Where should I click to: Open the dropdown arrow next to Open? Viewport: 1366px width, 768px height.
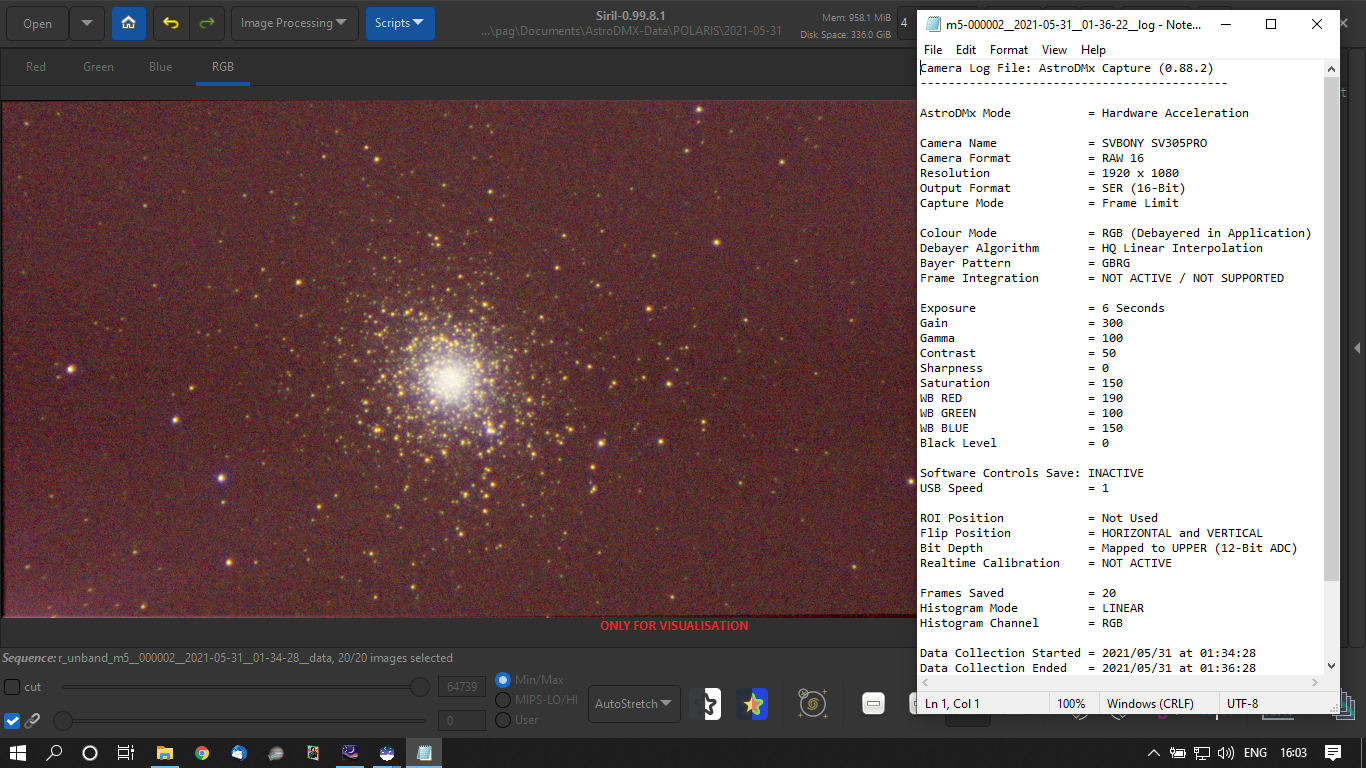point(87,23)
